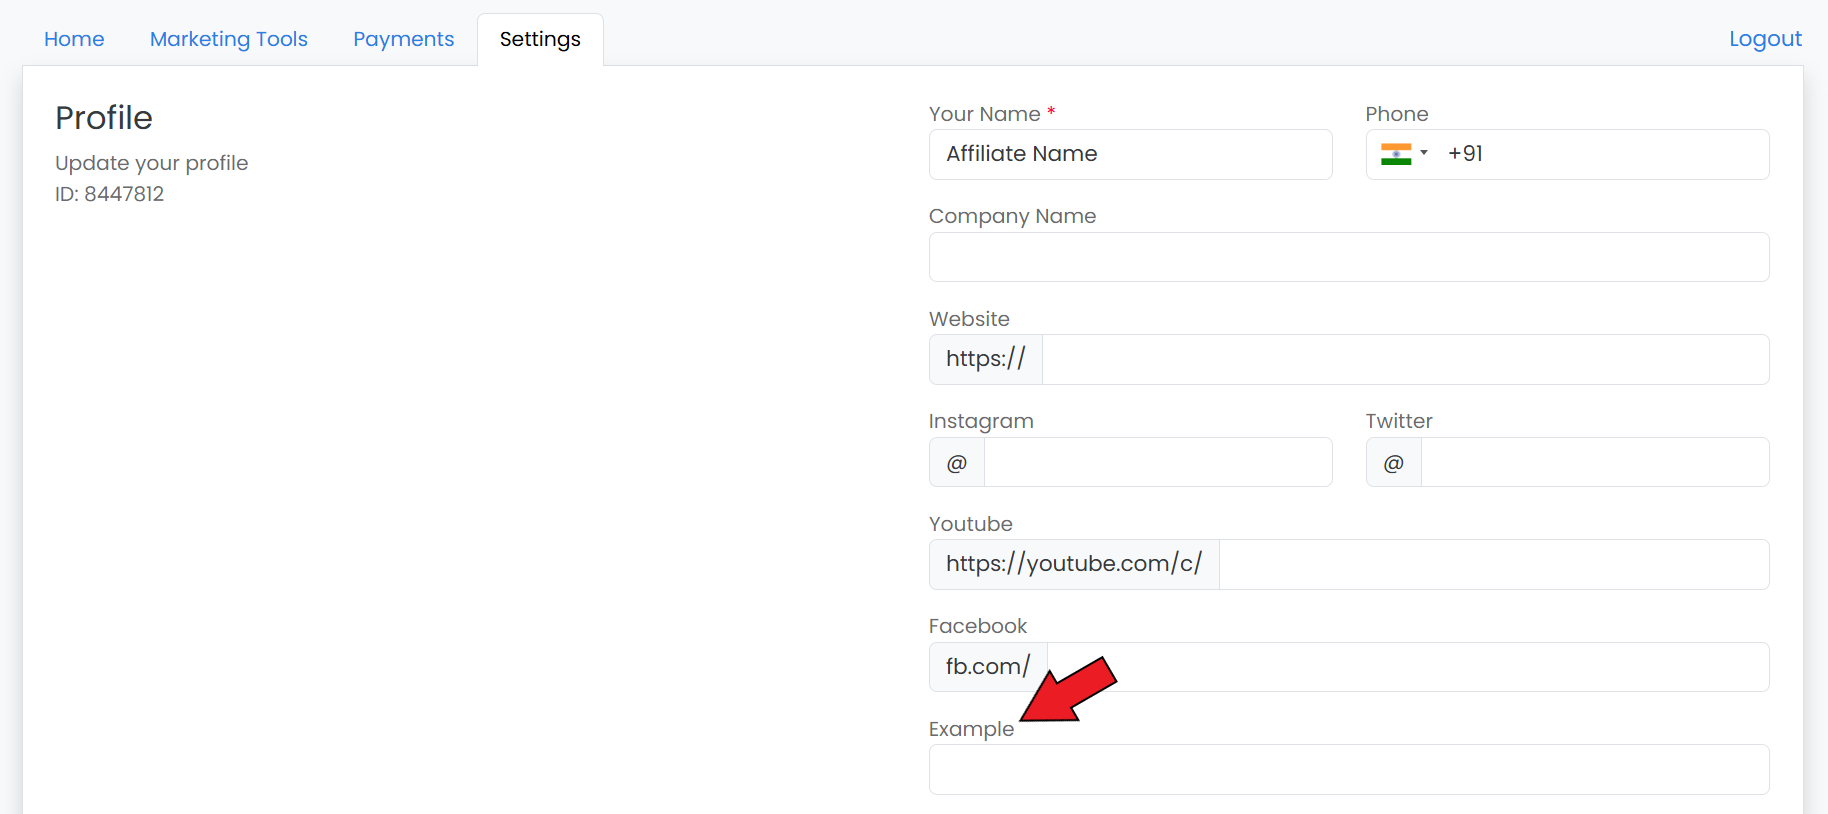Focus the Example text field
Screen dimensions: 1828x814
coord(1348,770)
